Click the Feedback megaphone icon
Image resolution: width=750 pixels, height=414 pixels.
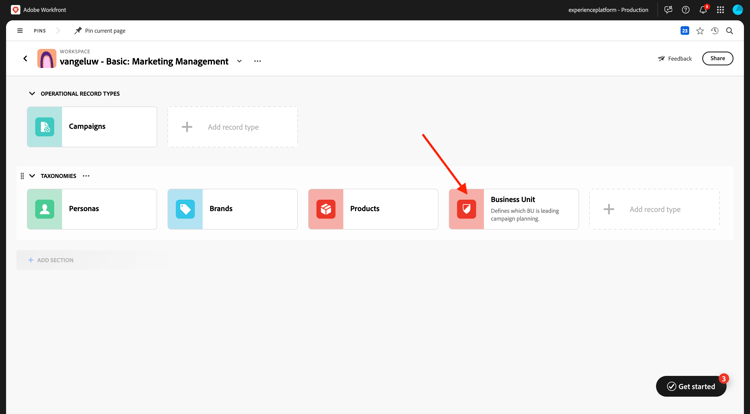(x=662, y=58)
